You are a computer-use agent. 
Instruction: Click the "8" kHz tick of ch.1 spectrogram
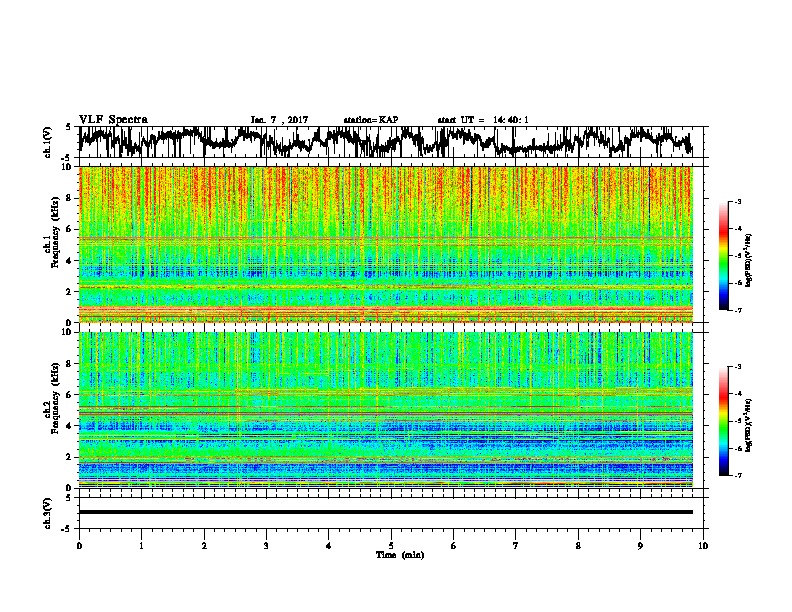[70, 198]
